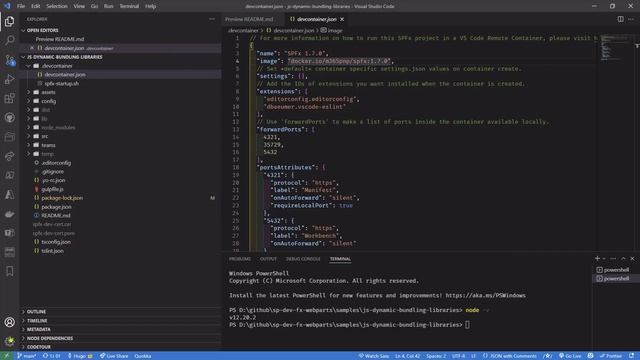Open the Run and Debug view
Screen dimensions: 640x360
[x=9, y=79]
